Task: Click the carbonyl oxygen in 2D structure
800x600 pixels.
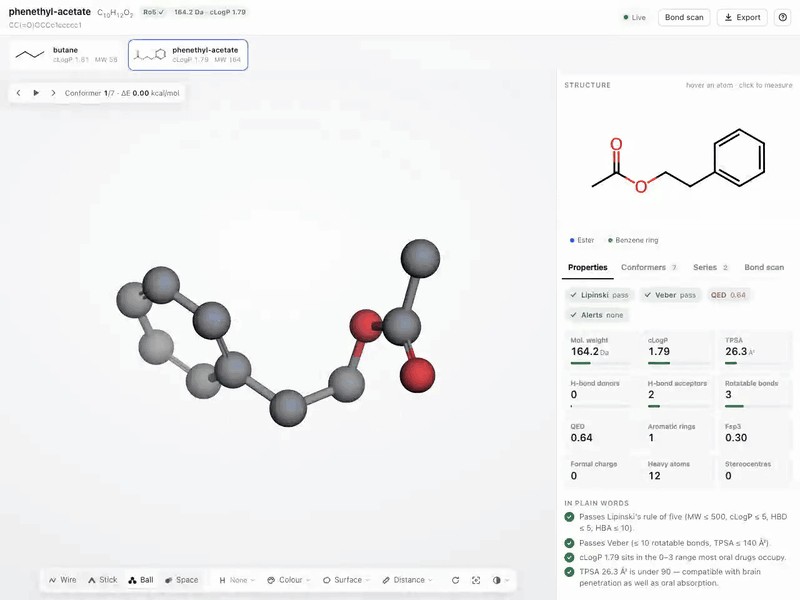Action: pyautogui.click(x=616, y=145)
